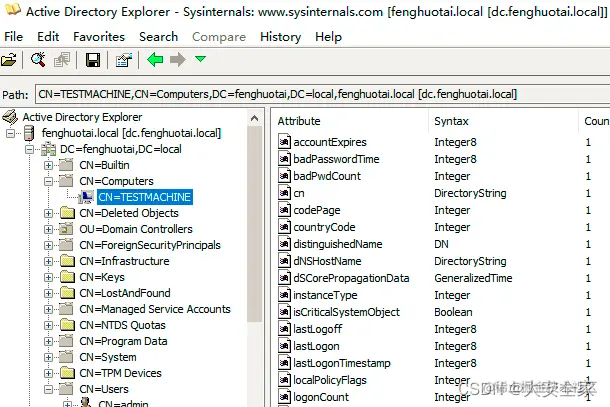Open the History menu
The image size is (610, 407).
pyautogui.click(x=280, y=37)
